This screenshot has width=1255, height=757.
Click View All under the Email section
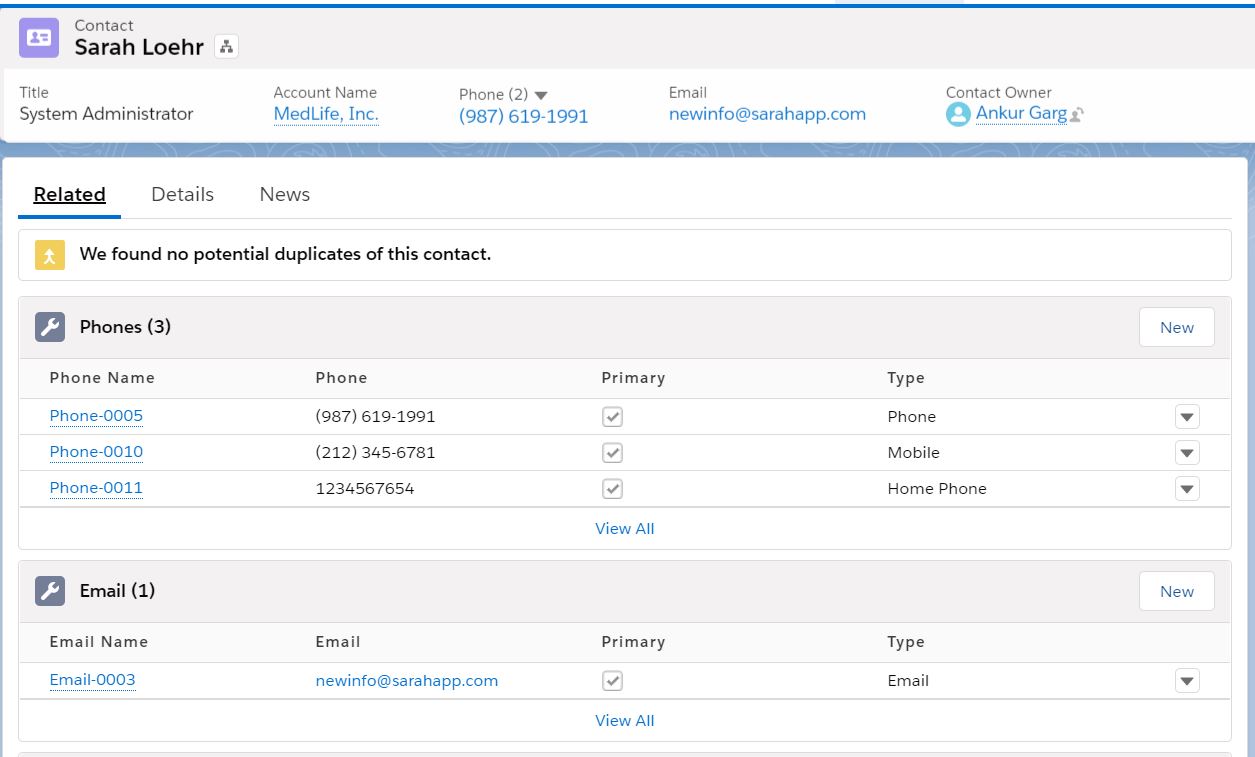coord(625,720)
